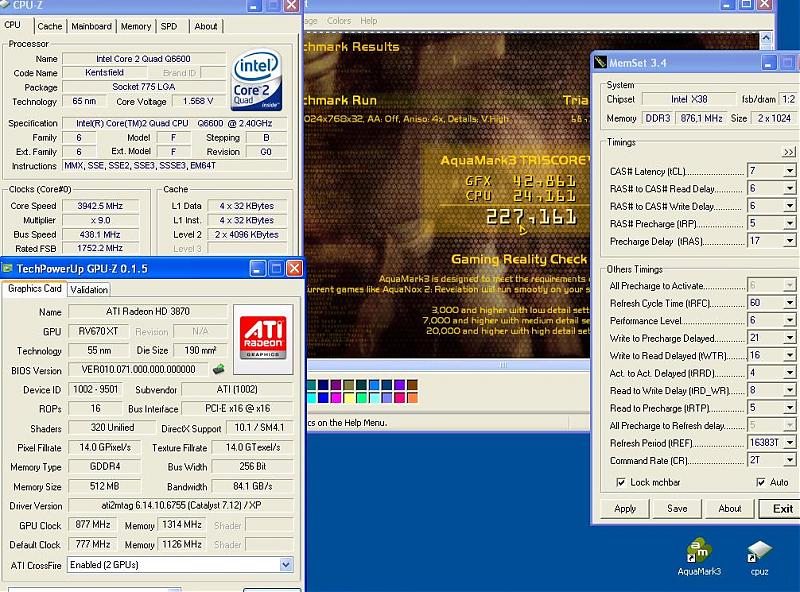Image resolution: width=800 pixels, height=592 pixels.
Task: Open the Act. to Act. Delayed (tRRD) dropdown
Action: click(x=789, y=373)
